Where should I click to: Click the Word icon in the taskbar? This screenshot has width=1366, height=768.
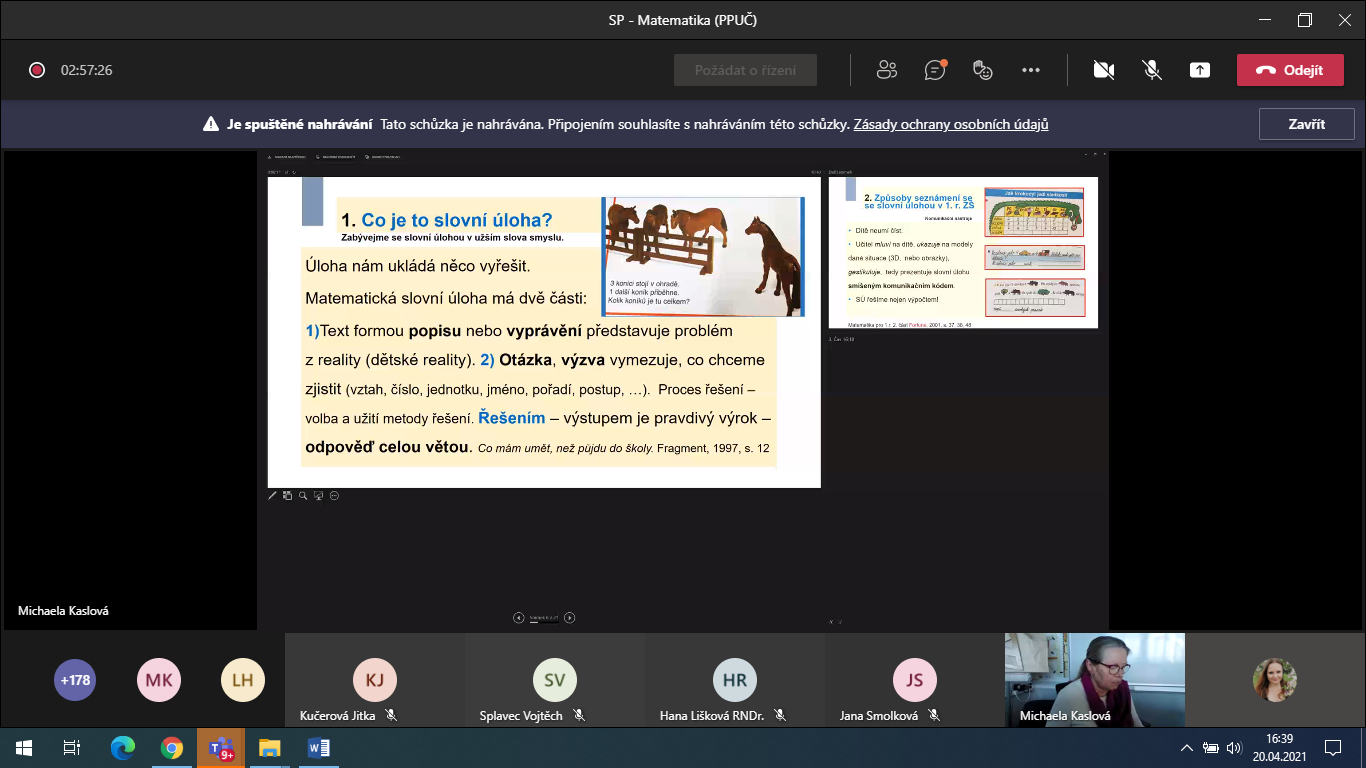[318, 747]
